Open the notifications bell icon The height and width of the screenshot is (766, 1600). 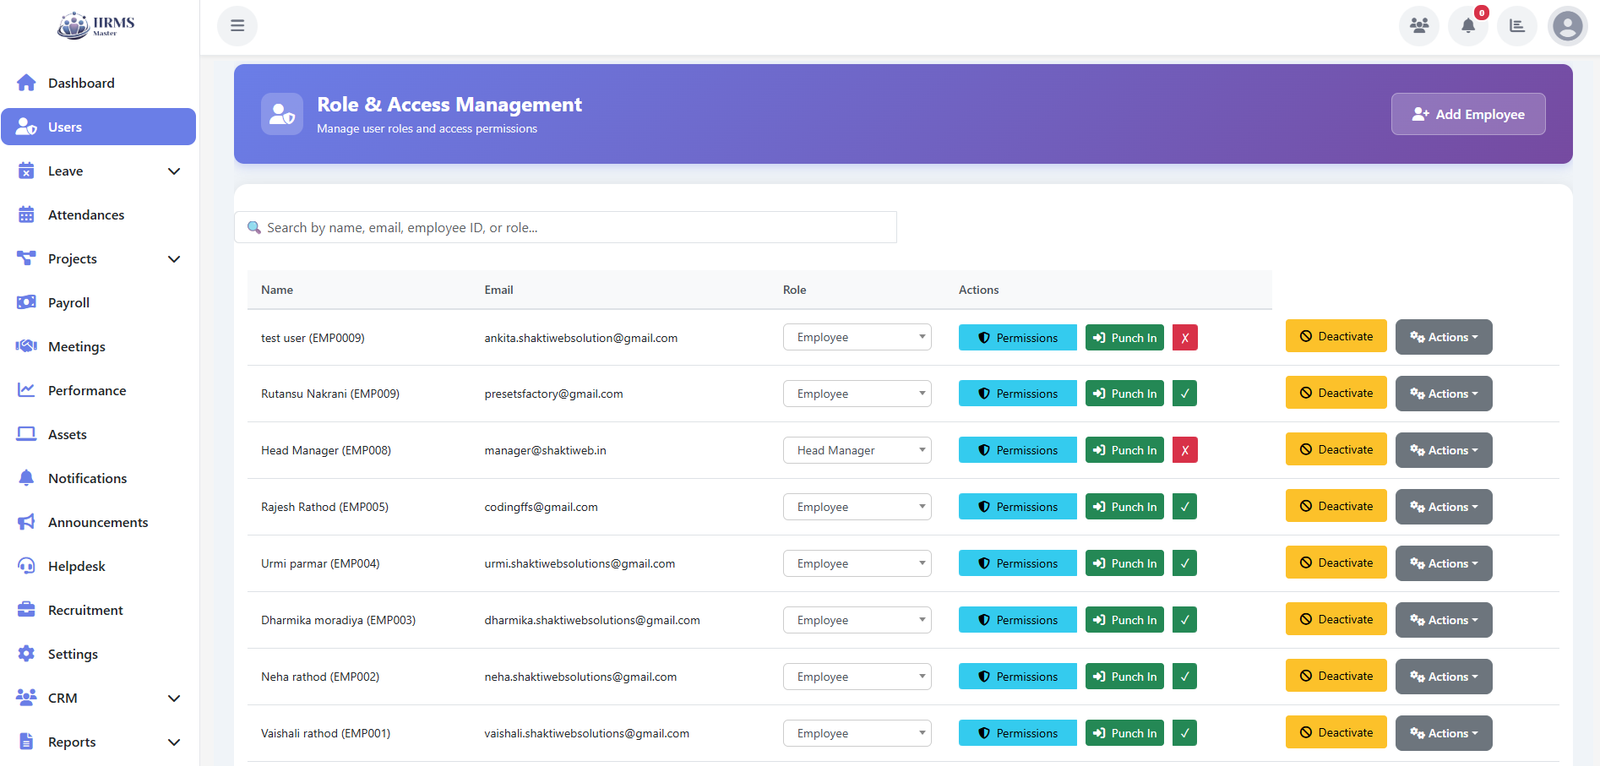click(x=1468, y=26)
